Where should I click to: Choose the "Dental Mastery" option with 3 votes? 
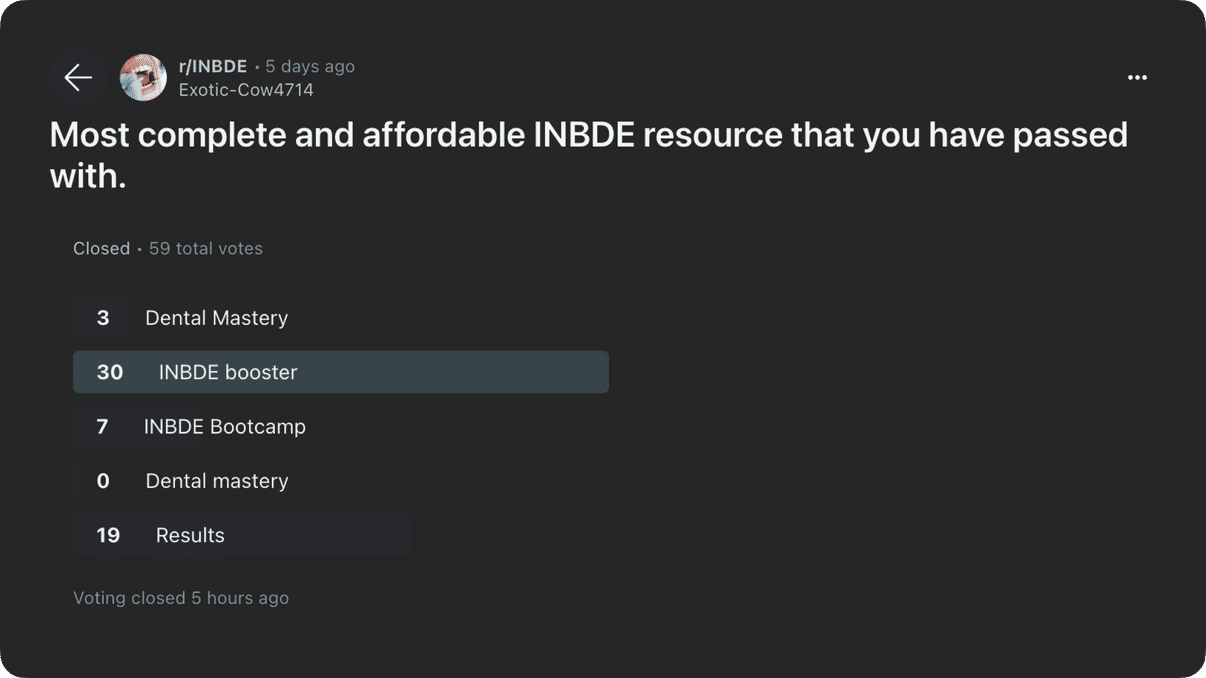click(x=216, y=318)
